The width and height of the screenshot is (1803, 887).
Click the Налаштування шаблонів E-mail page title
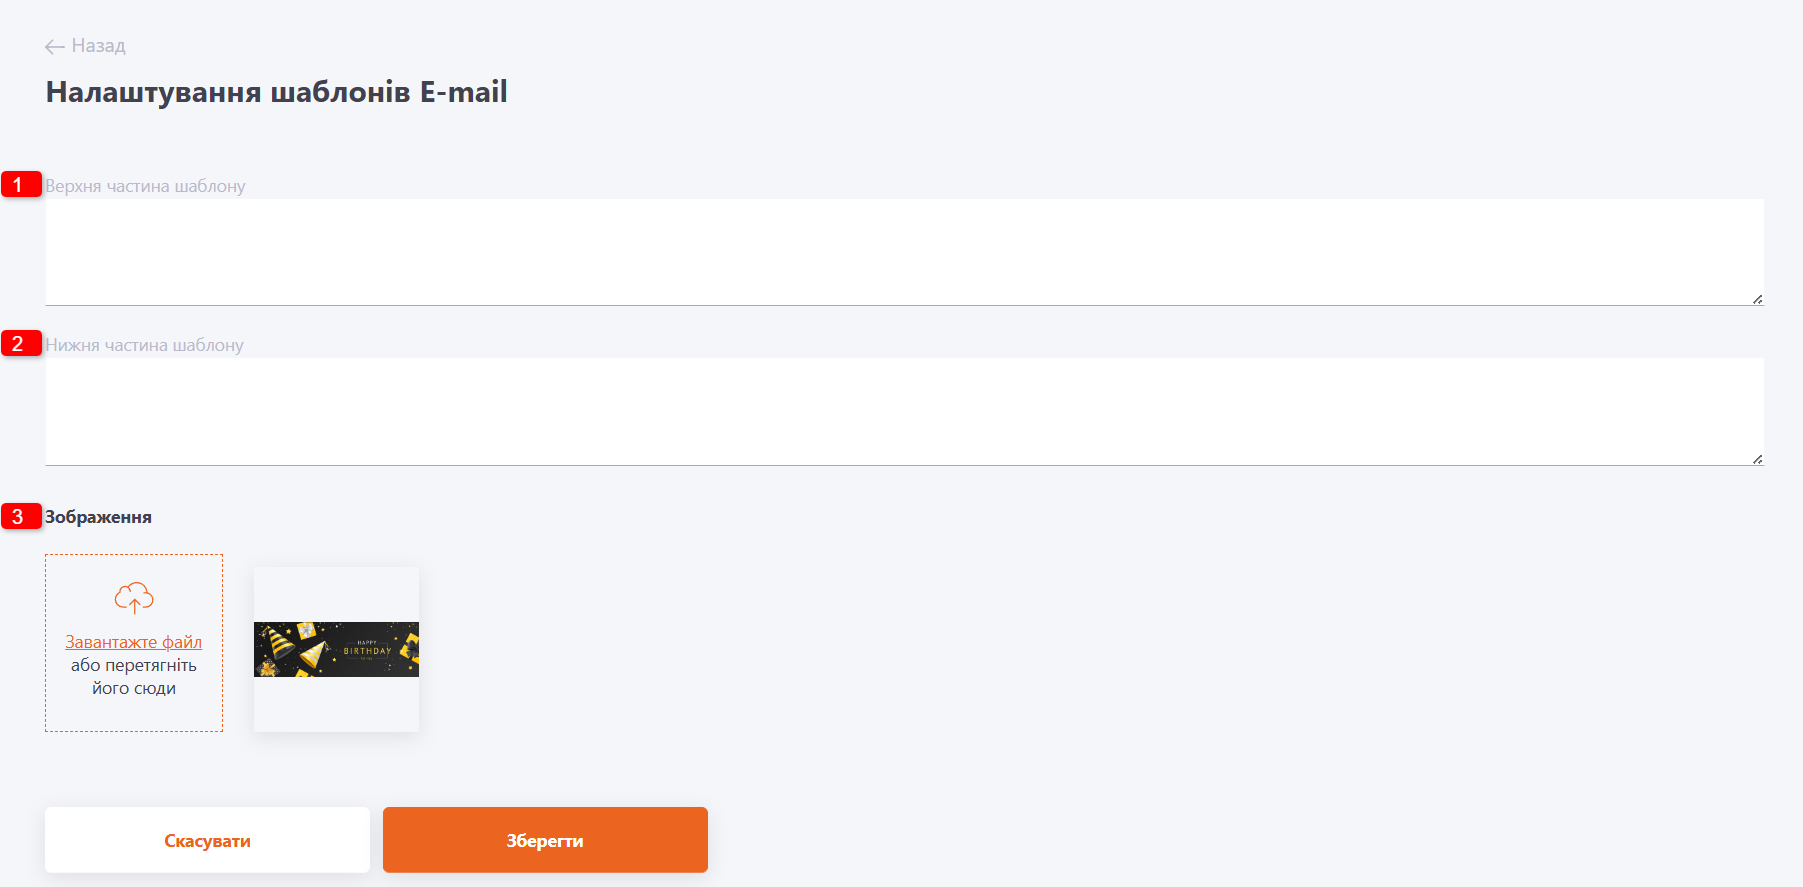pyautogui.click(x=277, y=92)
